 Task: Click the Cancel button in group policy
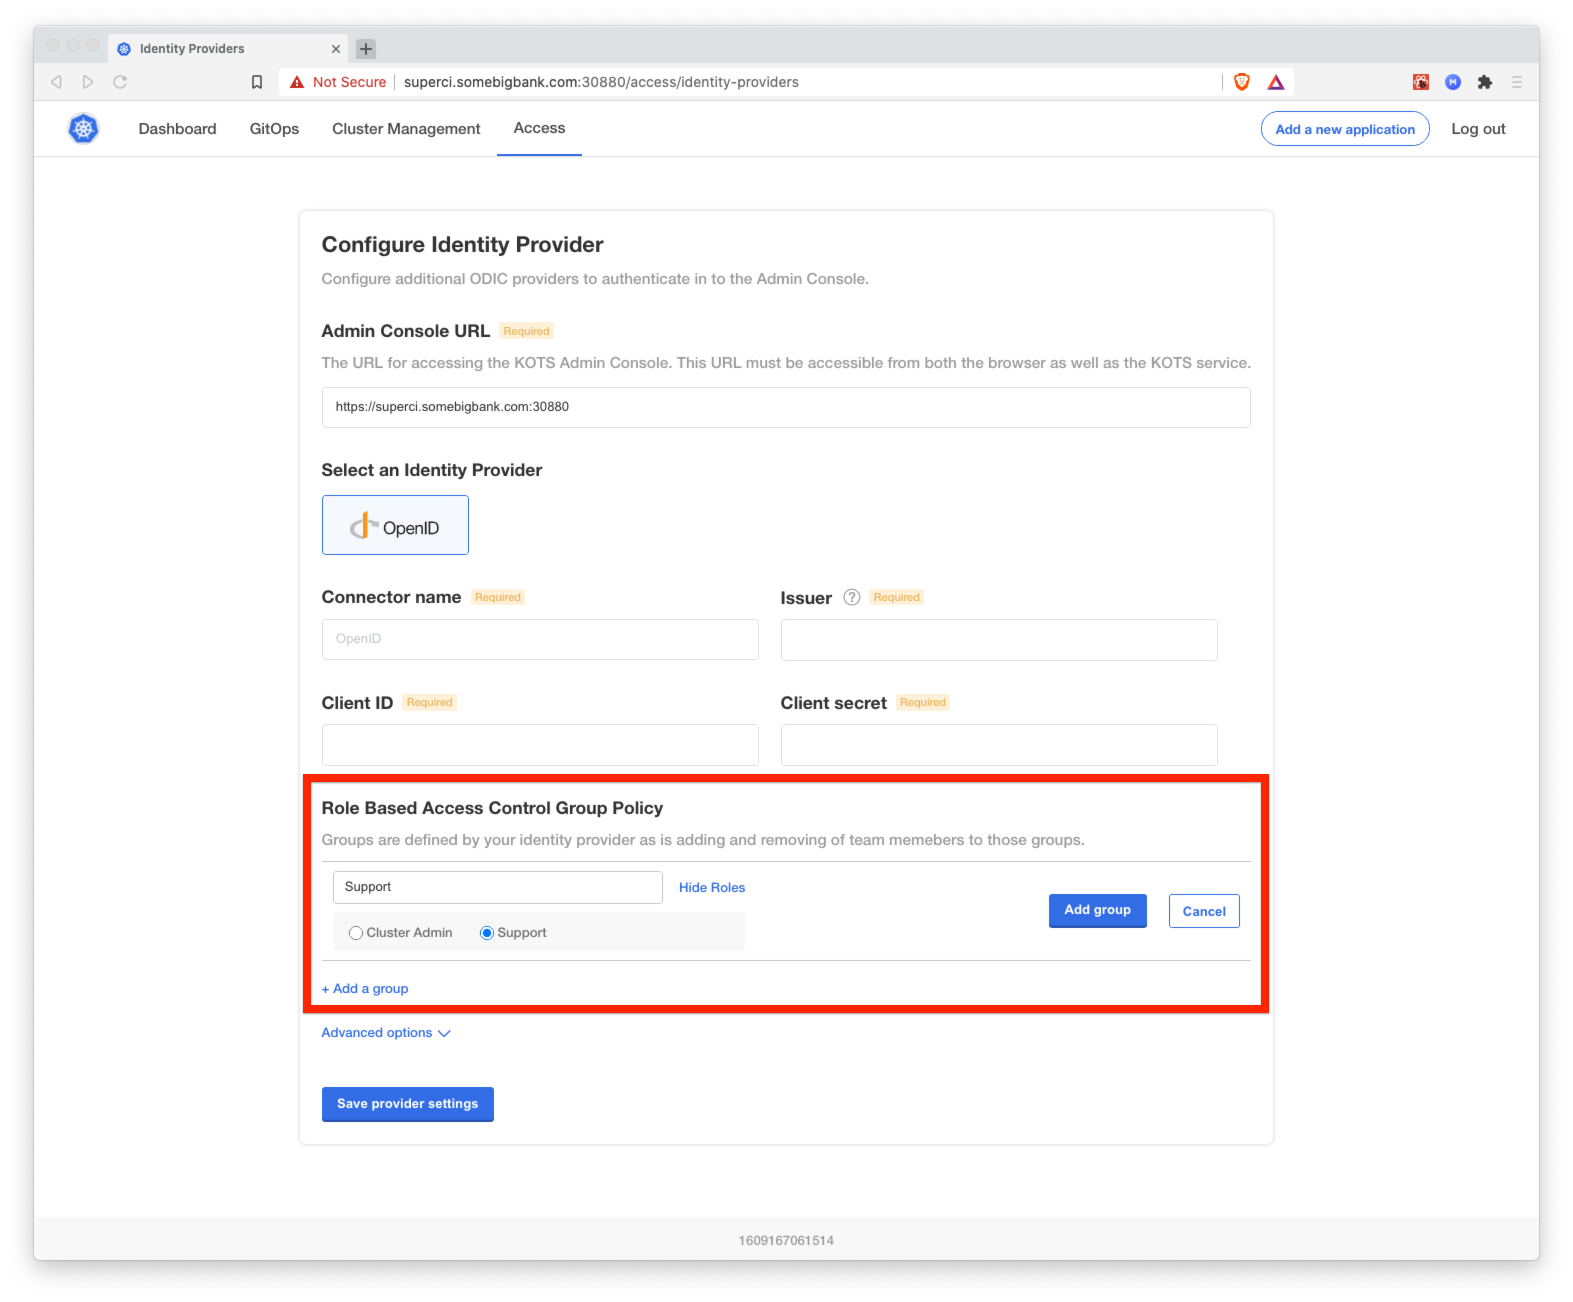[x=1203, y=911]
